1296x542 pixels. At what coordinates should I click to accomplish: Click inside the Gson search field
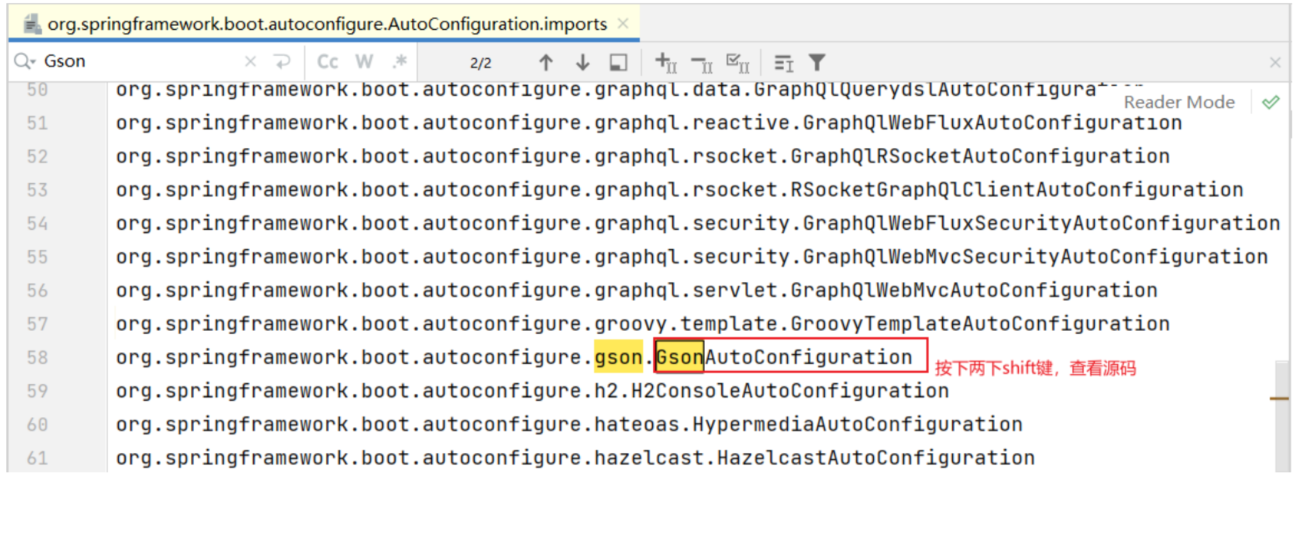[140, 62]
